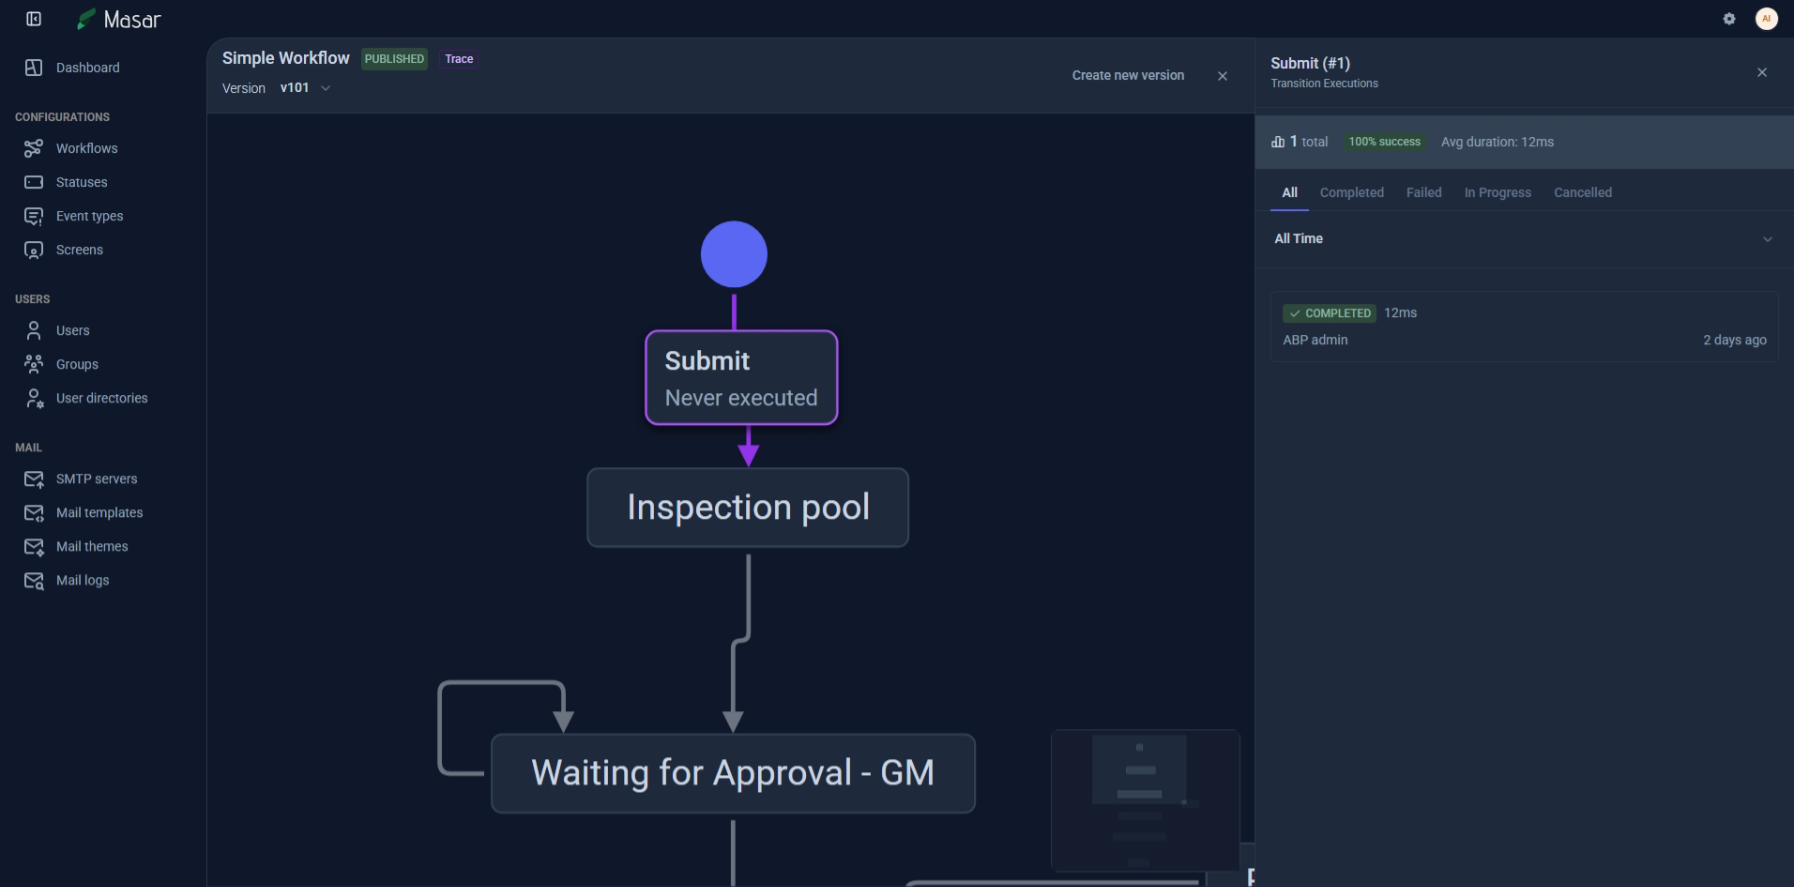Select the Event types icon
1794x887 pixels.
coord(34,216)
